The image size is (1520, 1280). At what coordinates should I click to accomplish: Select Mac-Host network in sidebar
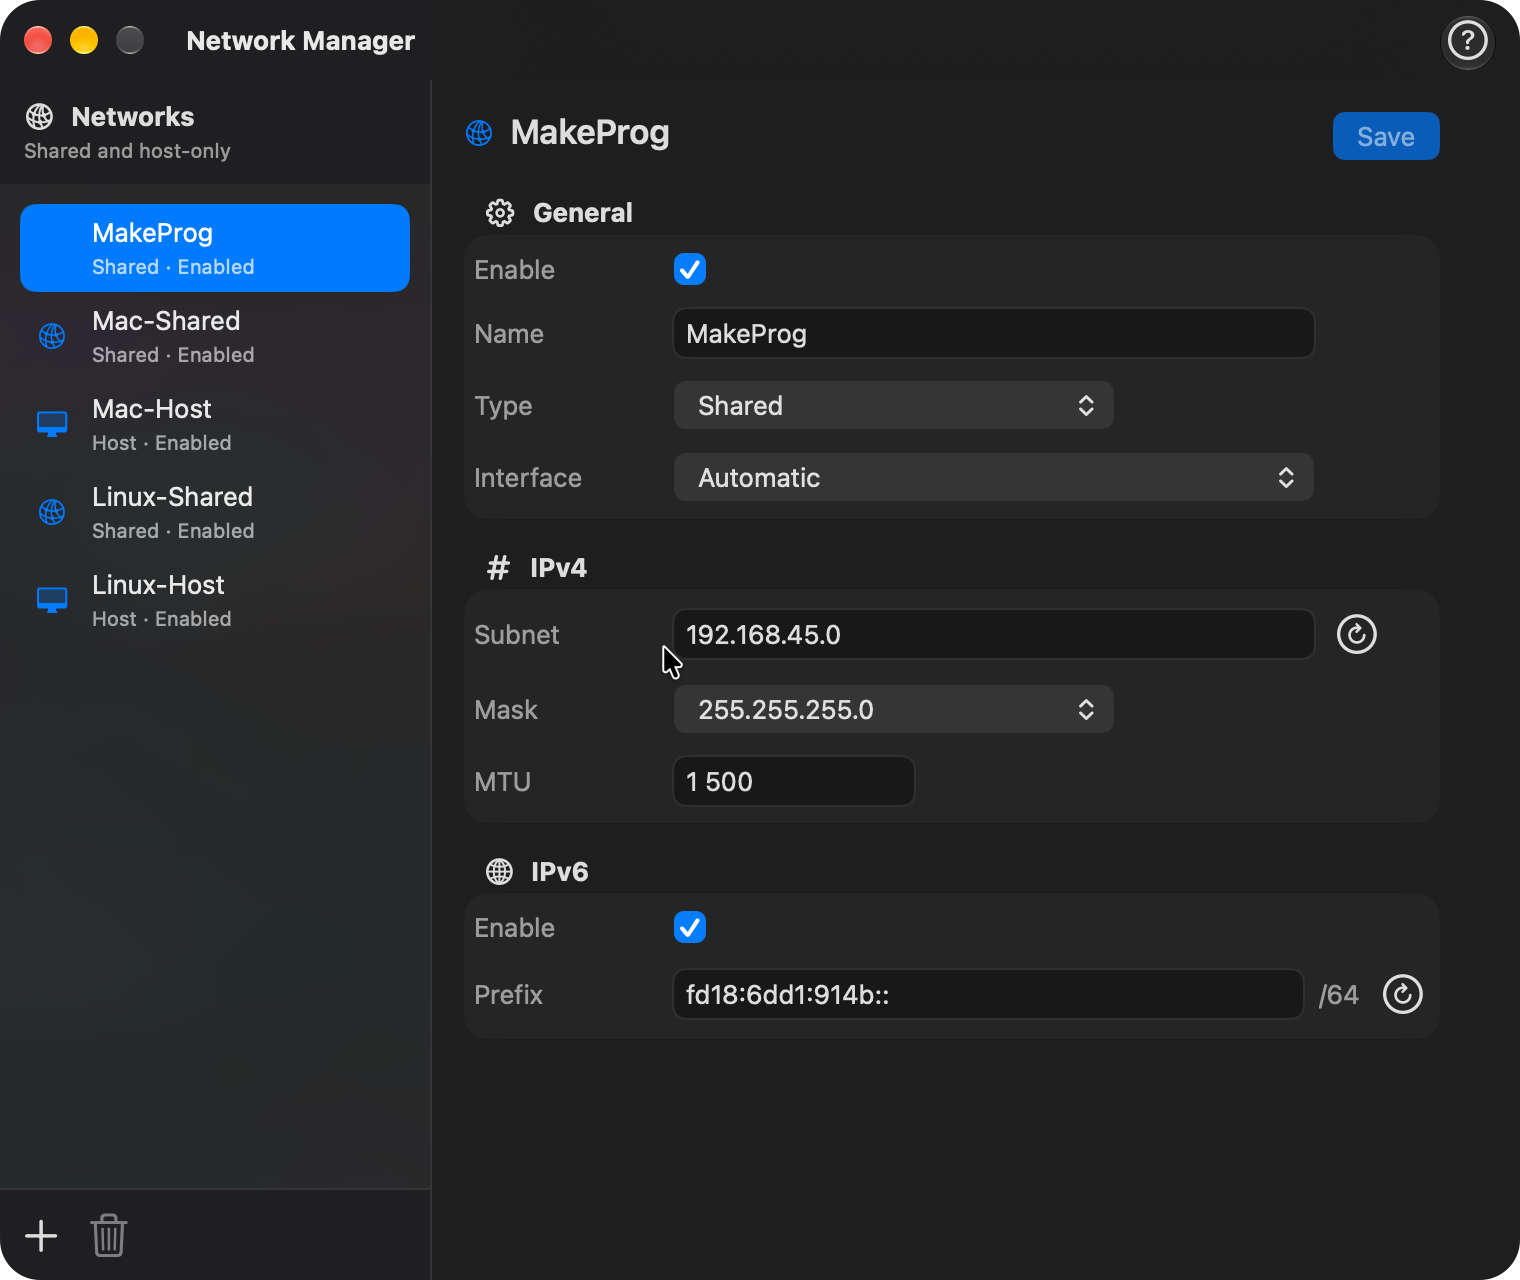point(215,424)
